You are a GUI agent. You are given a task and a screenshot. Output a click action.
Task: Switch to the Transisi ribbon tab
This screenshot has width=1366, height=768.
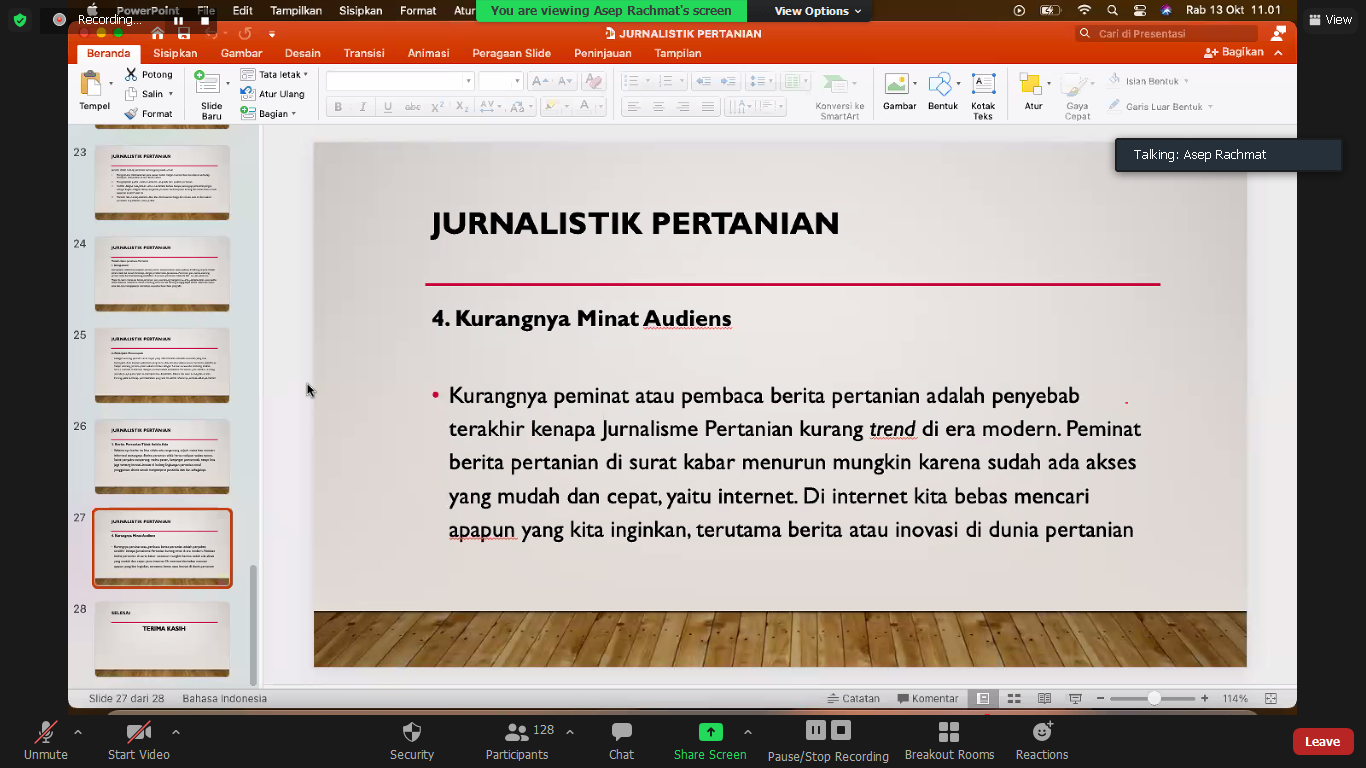click(x=364, y=53)
